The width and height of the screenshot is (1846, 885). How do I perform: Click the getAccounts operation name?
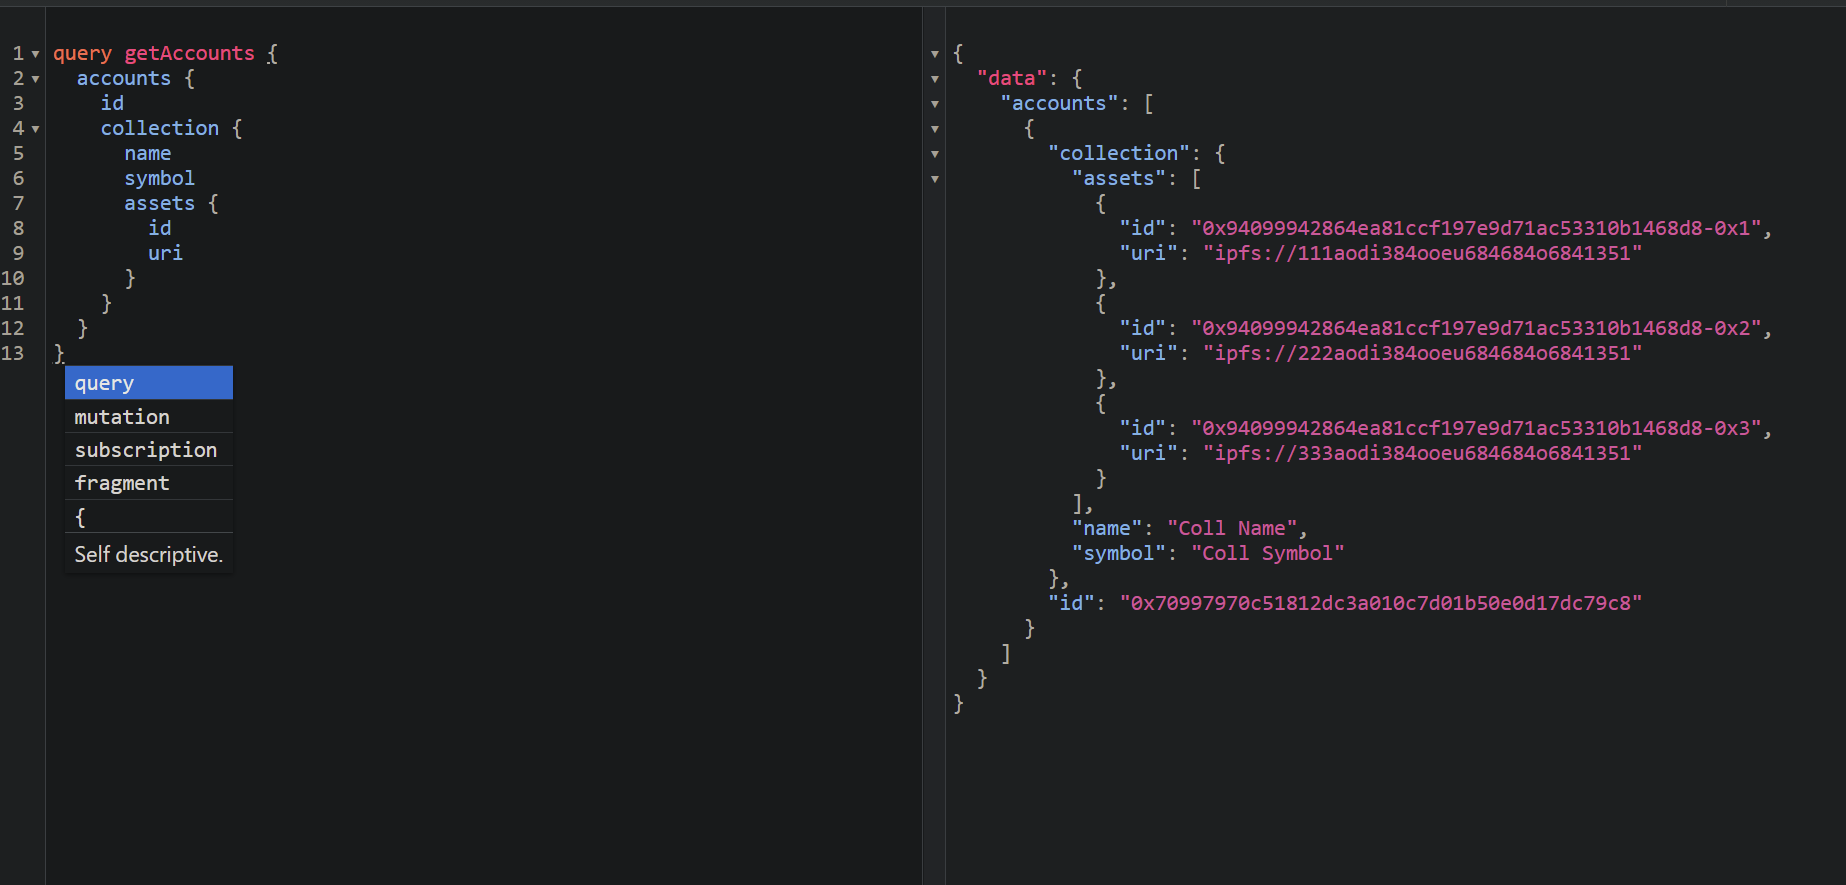(189, 53)
